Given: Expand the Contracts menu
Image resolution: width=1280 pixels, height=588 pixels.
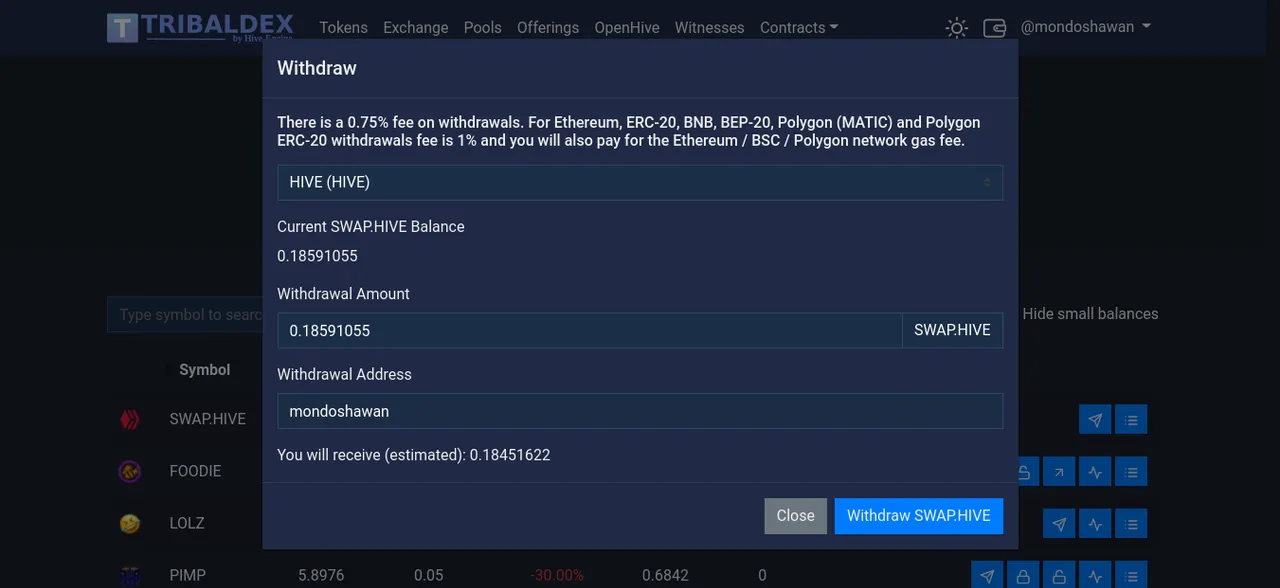Looking at the screenshot, I should tap(799, 28).
